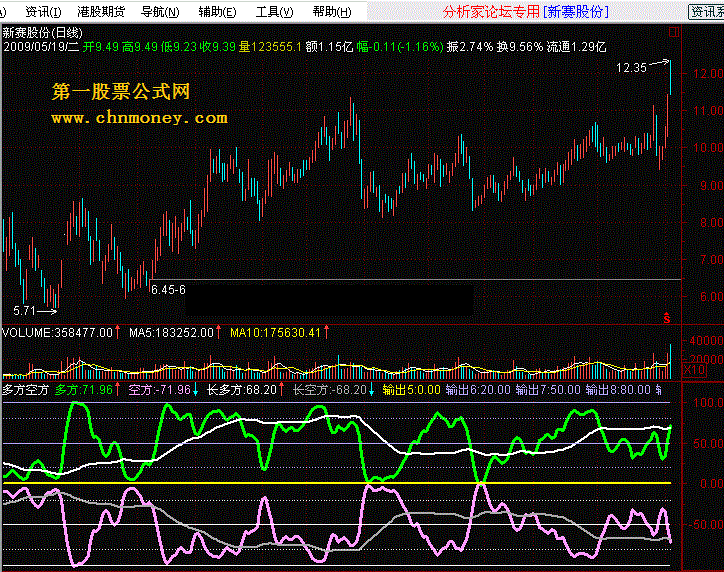
Task: Click the low price 低9.23
Action: (x=179, y=47)
